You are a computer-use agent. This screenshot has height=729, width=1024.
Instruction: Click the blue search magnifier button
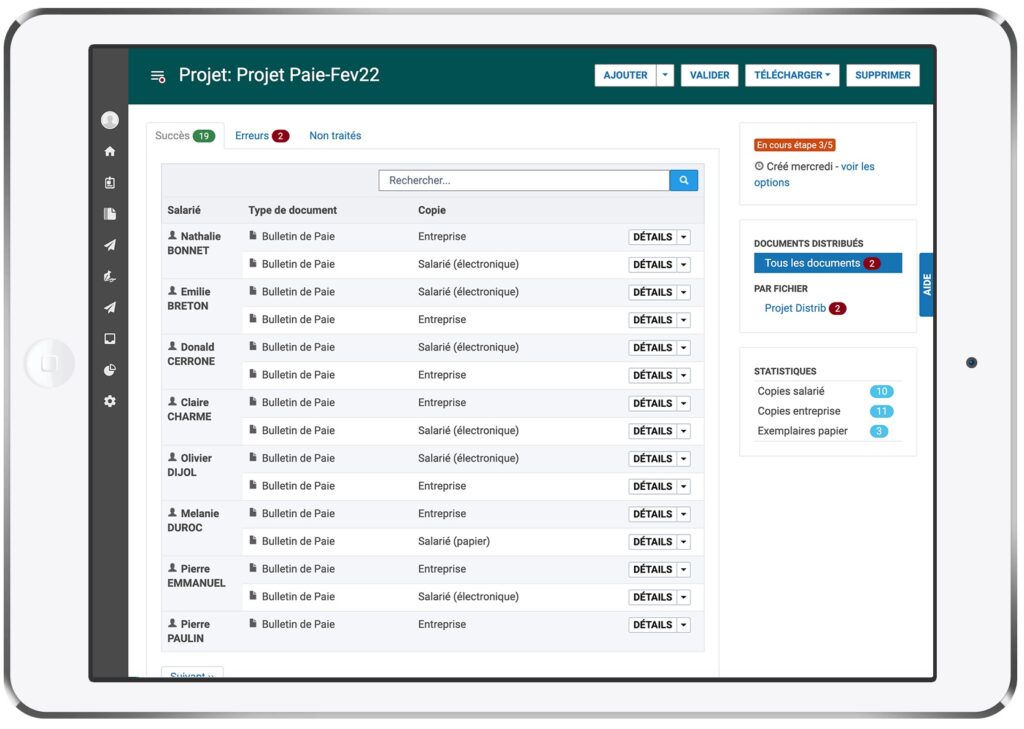(x=684, y=181)
